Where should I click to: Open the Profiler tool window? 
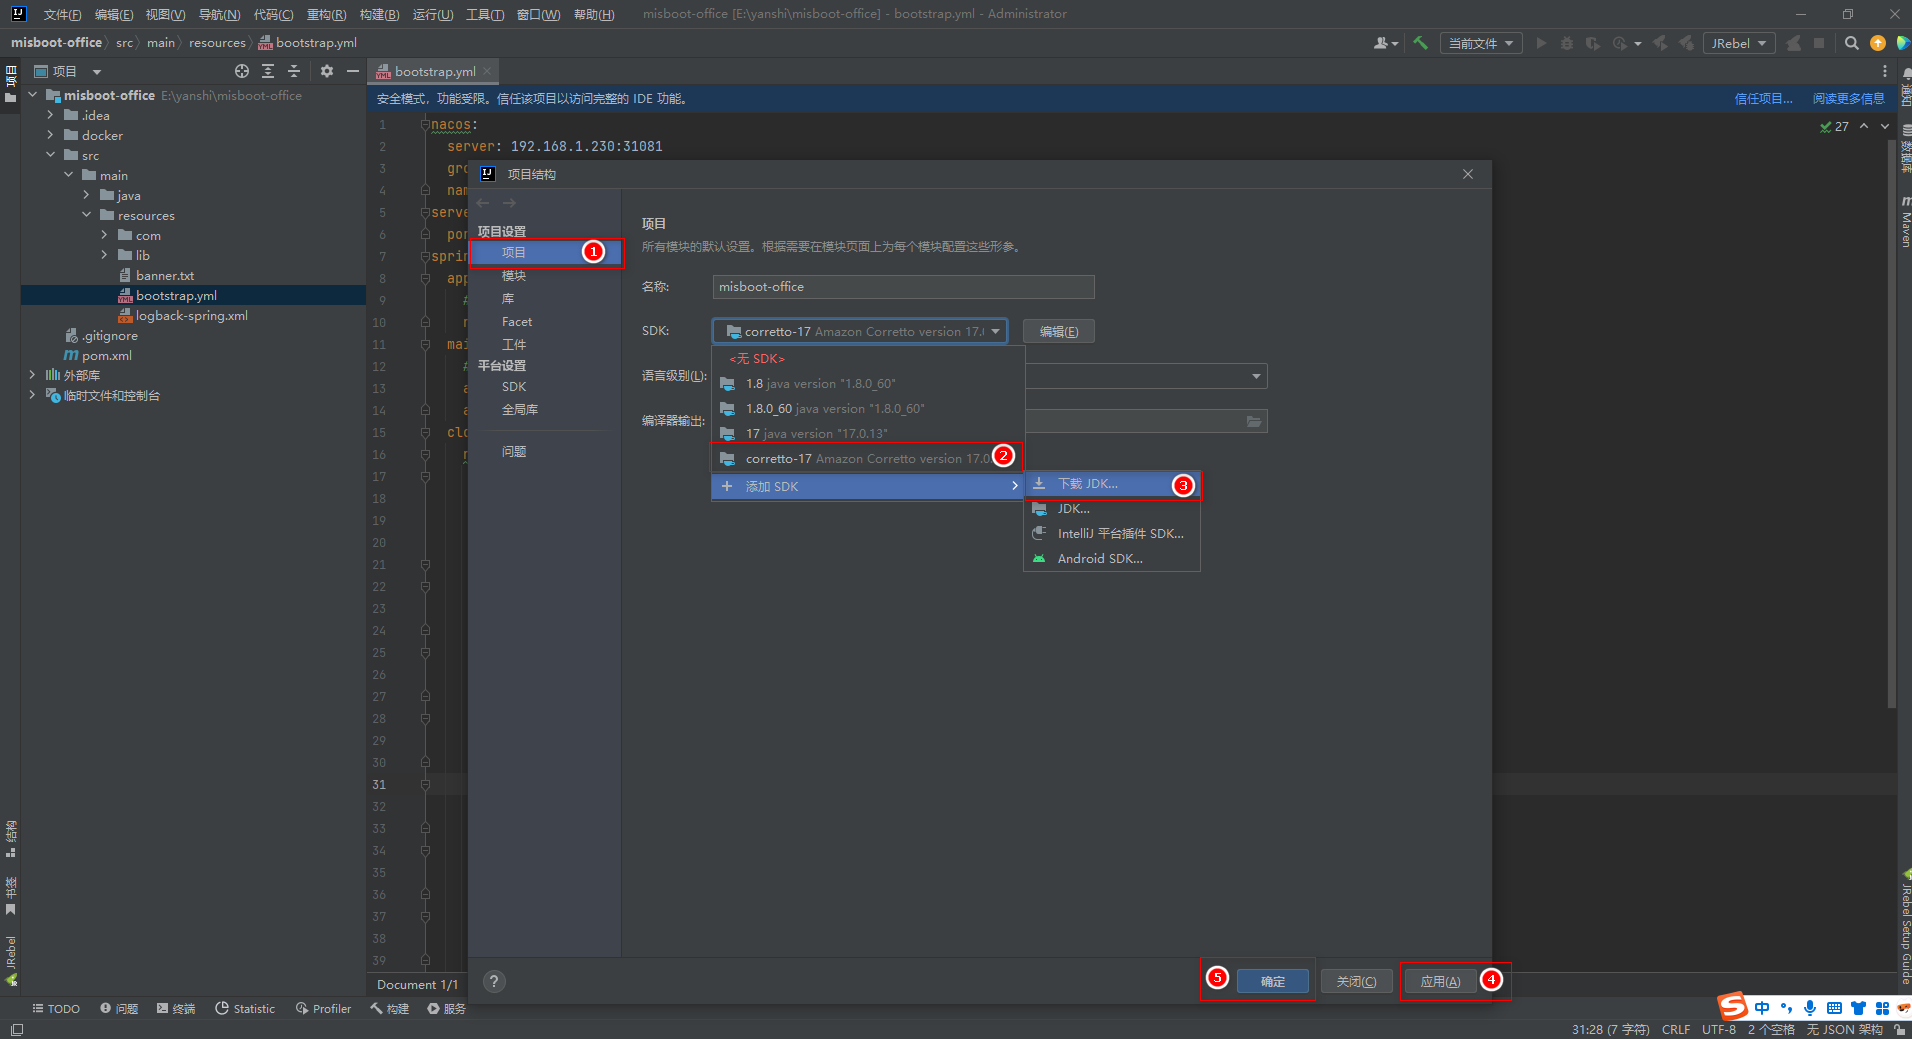pos(323,1008)
